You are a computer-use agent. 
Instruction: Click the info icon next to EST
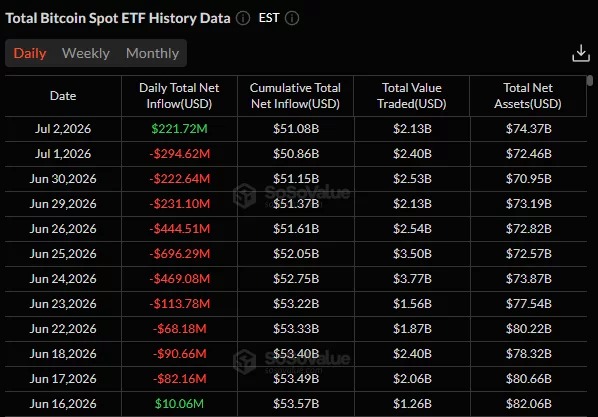[x=292, y=18]
